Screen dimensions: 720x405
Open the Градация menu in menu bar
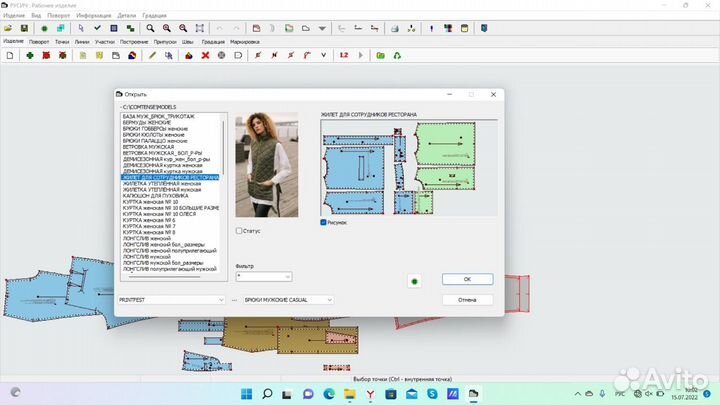tap(154, 16)
